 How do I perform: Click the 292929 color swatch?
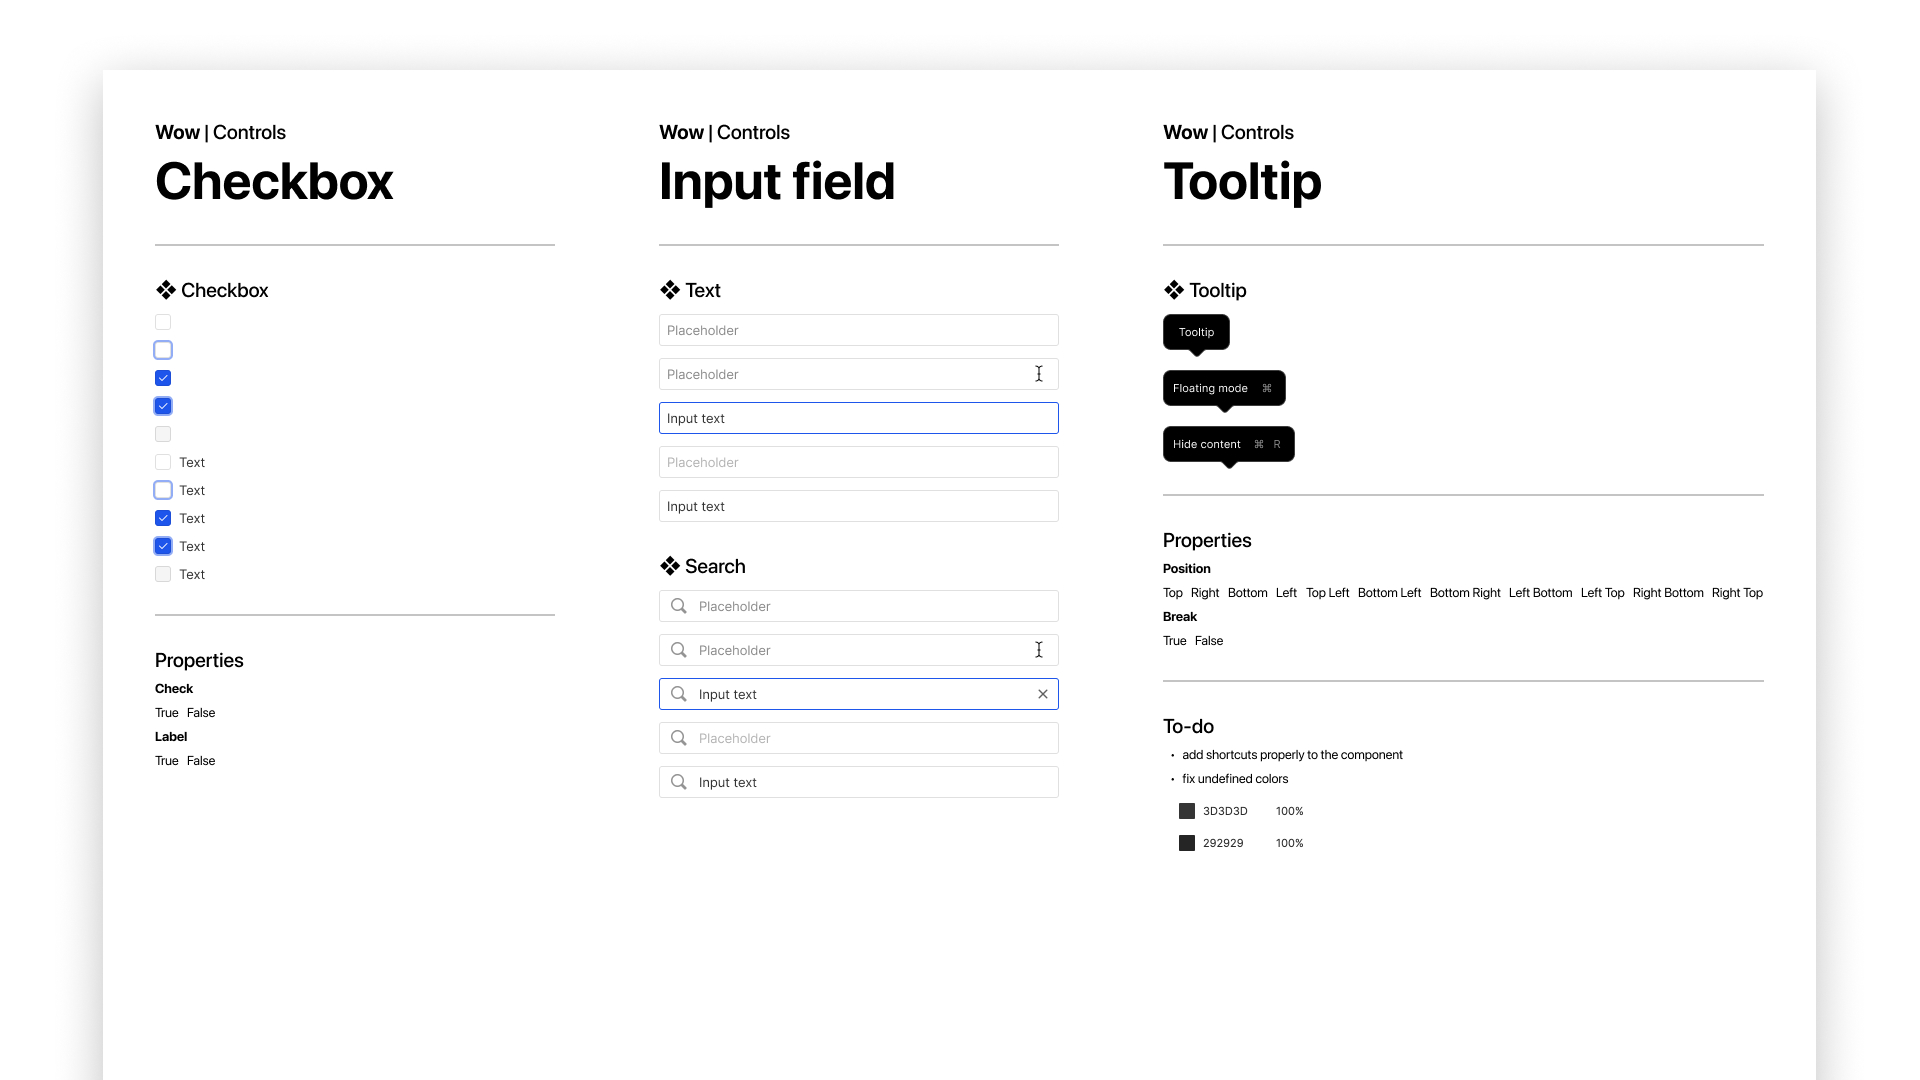(x=1187, y=843)
